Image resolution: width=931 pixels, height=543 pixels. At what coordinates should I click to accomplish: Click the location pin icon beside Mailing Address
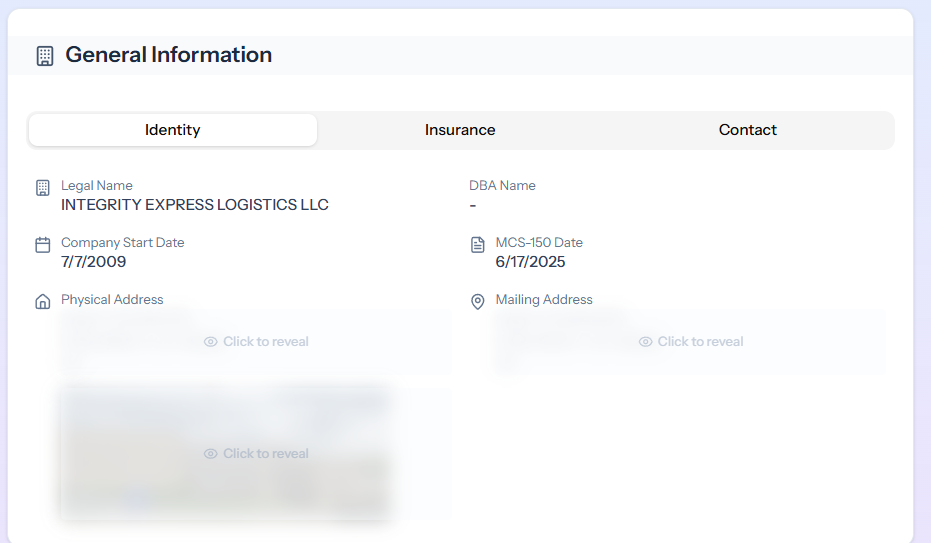click(x=478, y=302)
